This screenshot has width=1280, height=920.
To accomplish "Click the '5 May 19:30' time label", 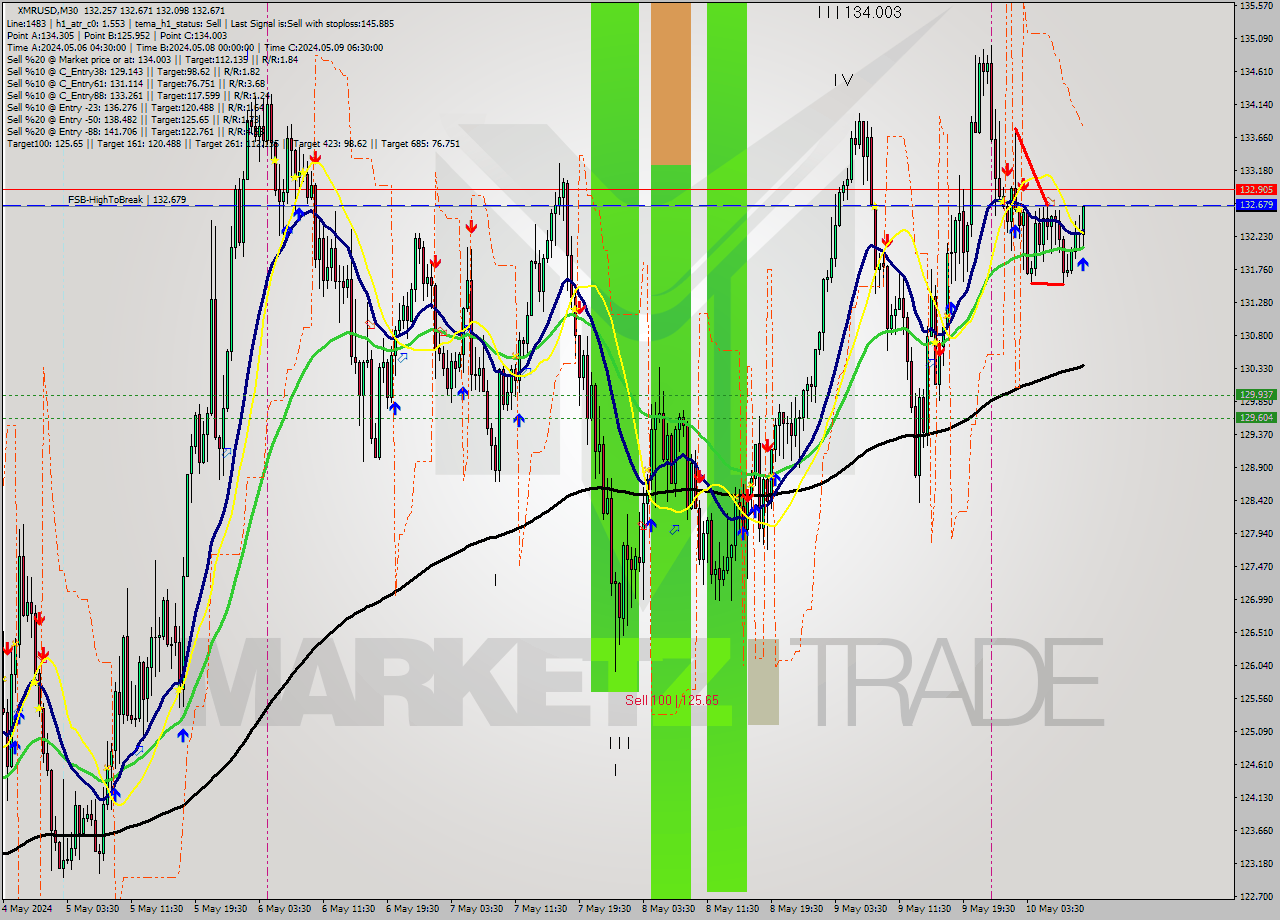I will (220, 909).
